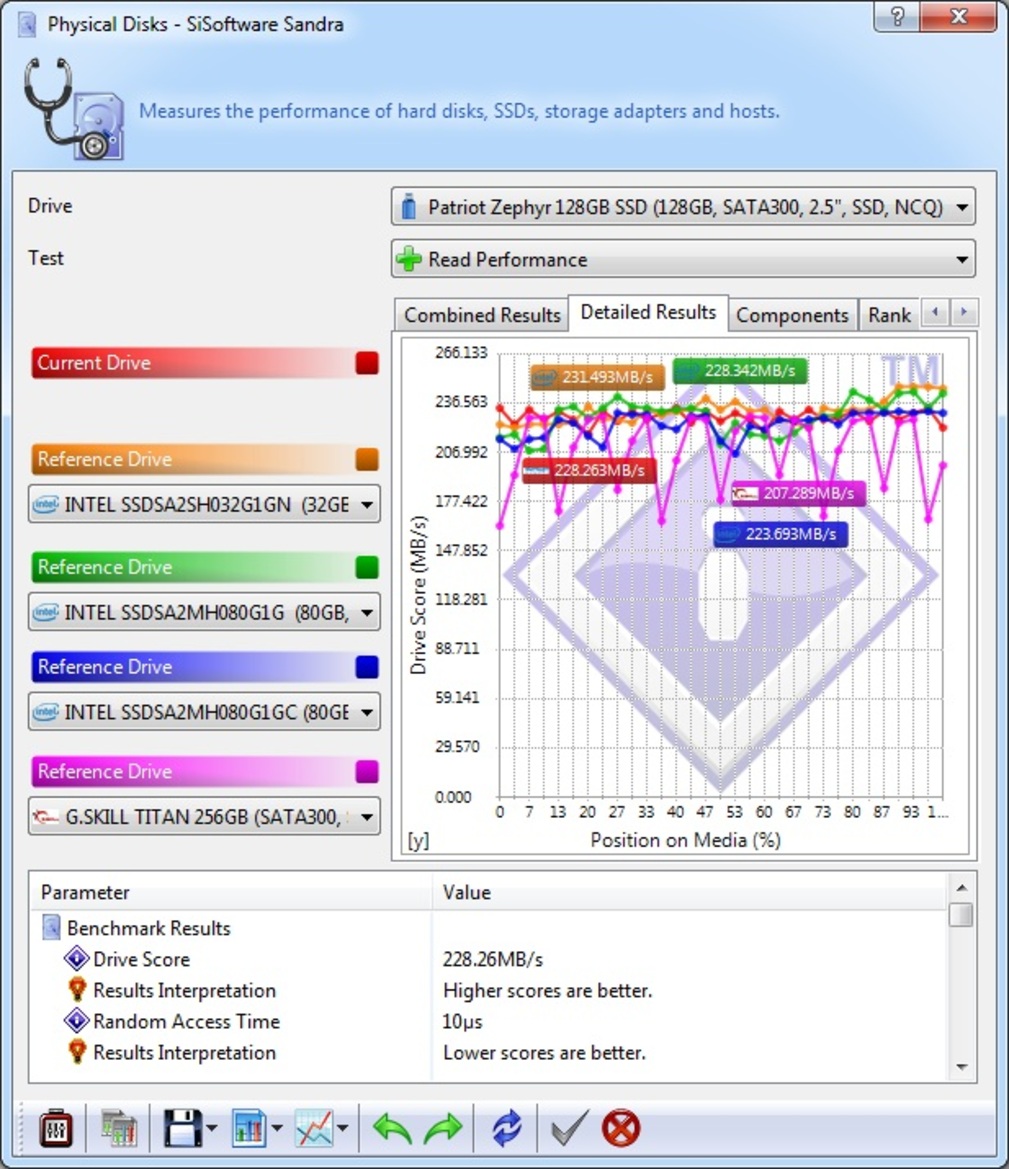Image resolution: width=1009 pixels, height=1169 pixels.
Task: Click the results list scrollbar up arrow
Action: 961,887
